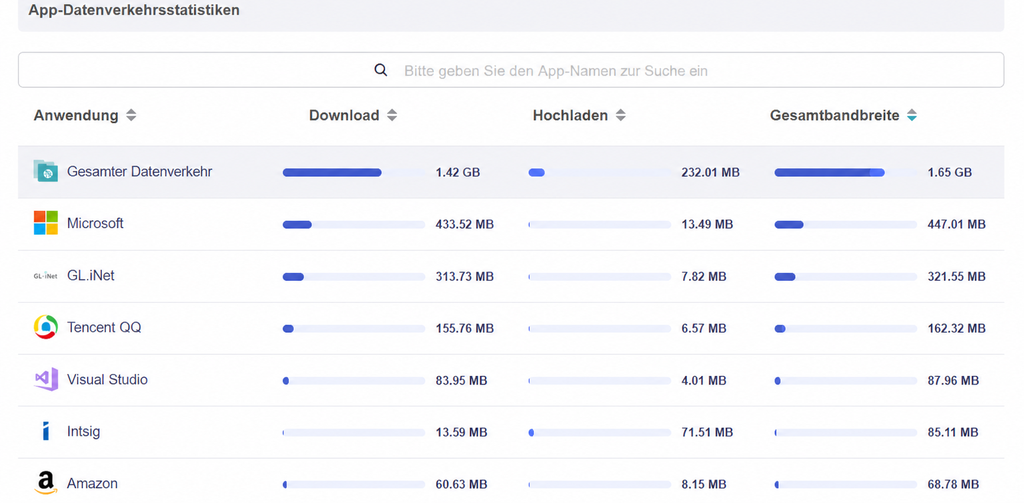
Task: Click the 4.01 MB upload value
Action: pyautogui.click(x=704, y=381)
